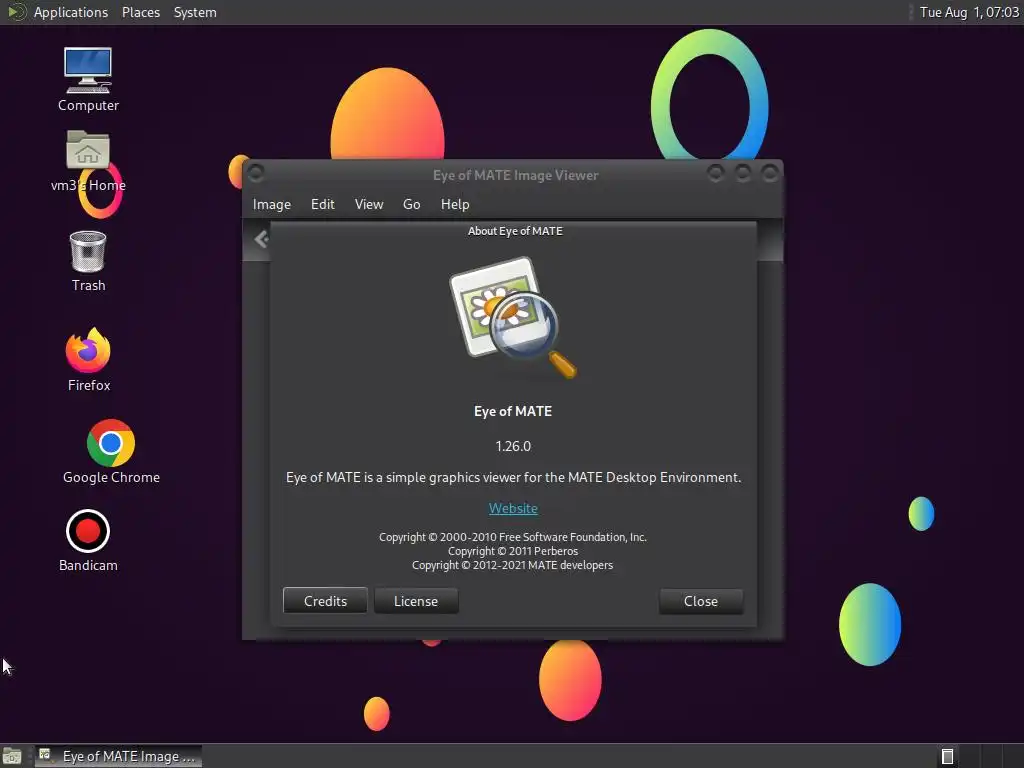Click the version number 1.26.0
This screenshot has height=768, width=1024.
point(513,446)
